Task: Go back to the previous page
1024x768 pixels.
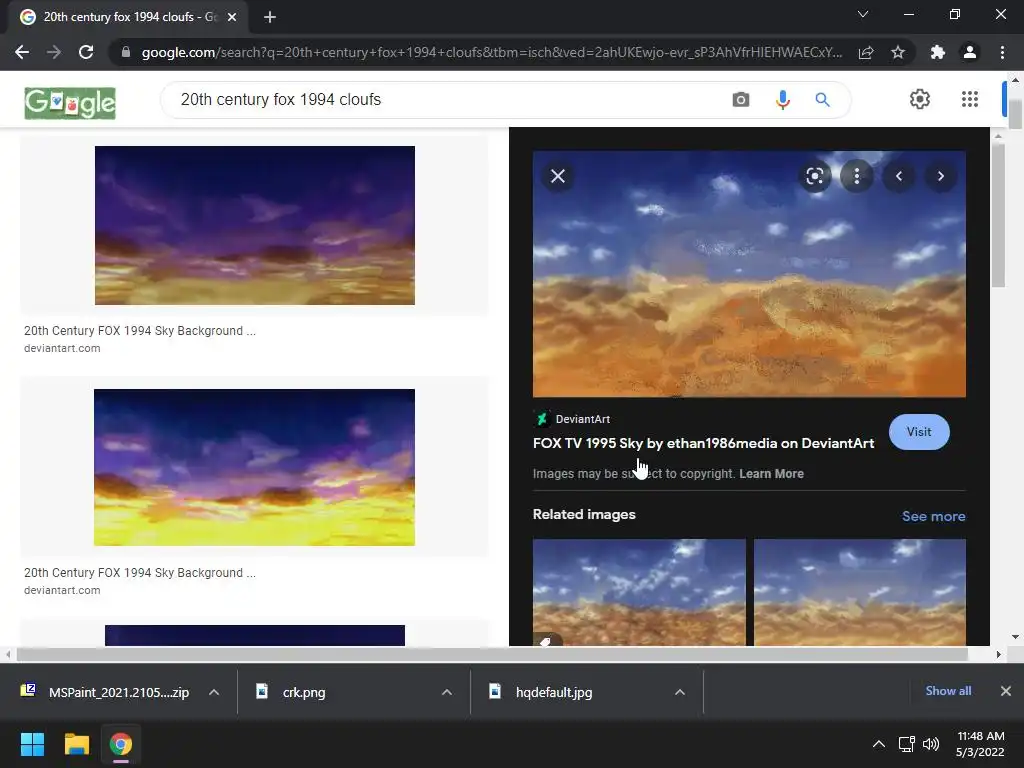Action: pos(22,52)
